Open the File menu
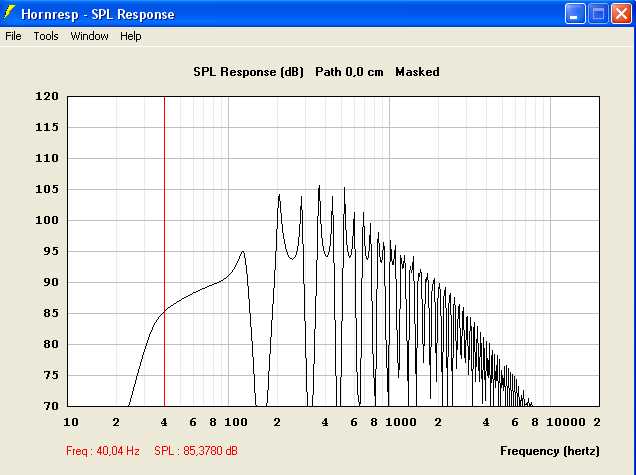 tap(13, 36)
